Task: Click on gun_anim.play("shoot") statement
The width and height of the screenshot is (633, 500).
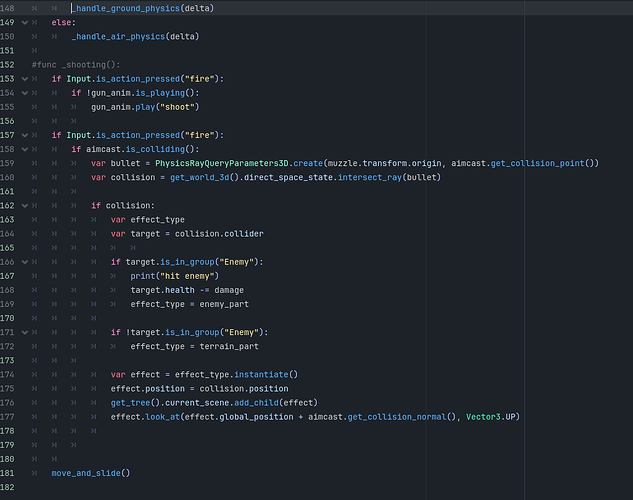Action: (145, 107)
